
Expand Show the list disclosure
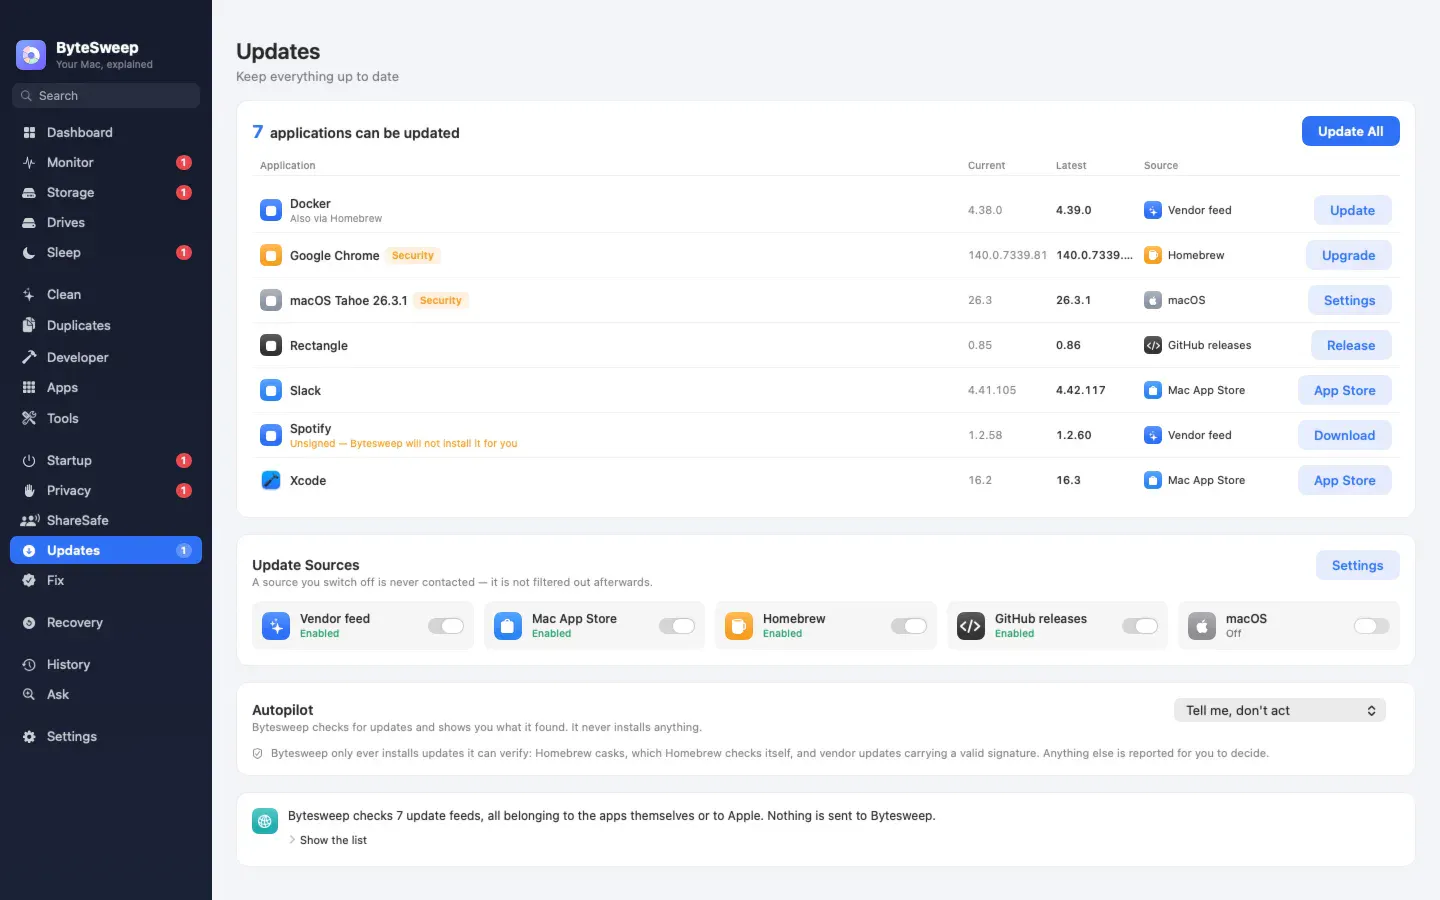328,840
